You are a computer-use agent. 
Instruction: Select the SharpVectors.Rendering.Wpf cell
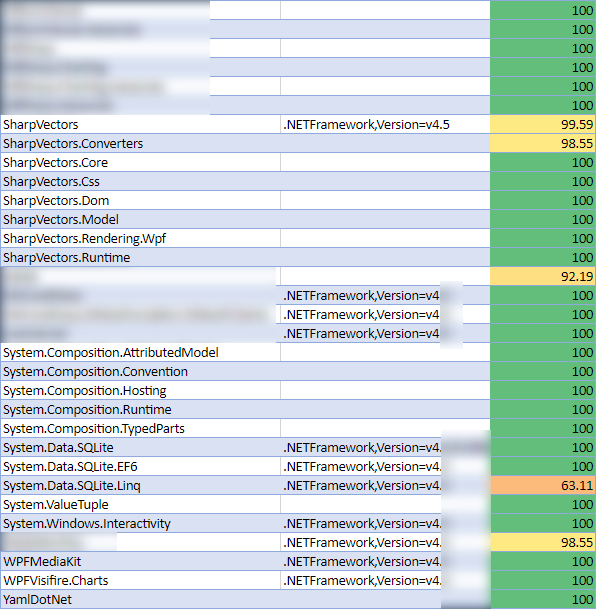141,238
